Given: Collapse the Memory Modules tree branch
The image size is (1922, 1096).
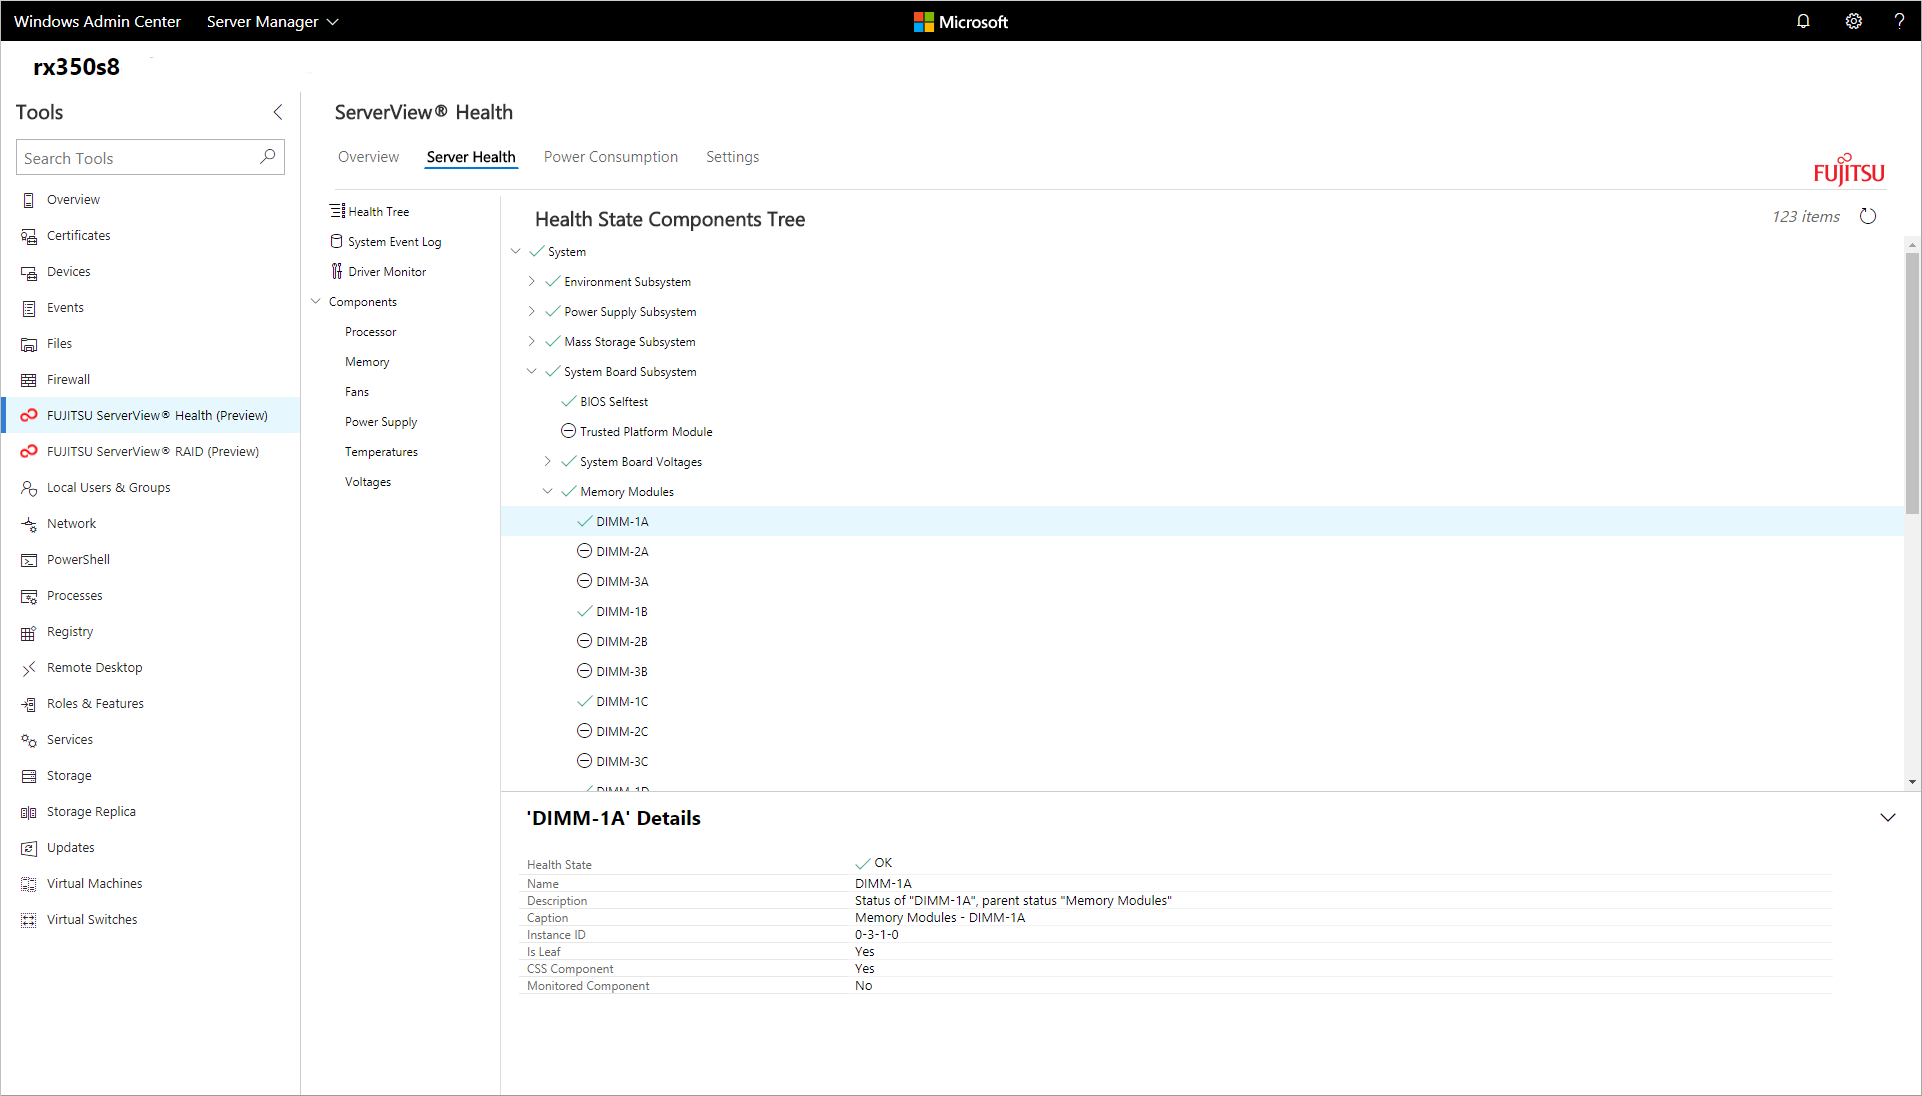Looking at the screenshot, I should pyautogui.click(x=550, y=491).
